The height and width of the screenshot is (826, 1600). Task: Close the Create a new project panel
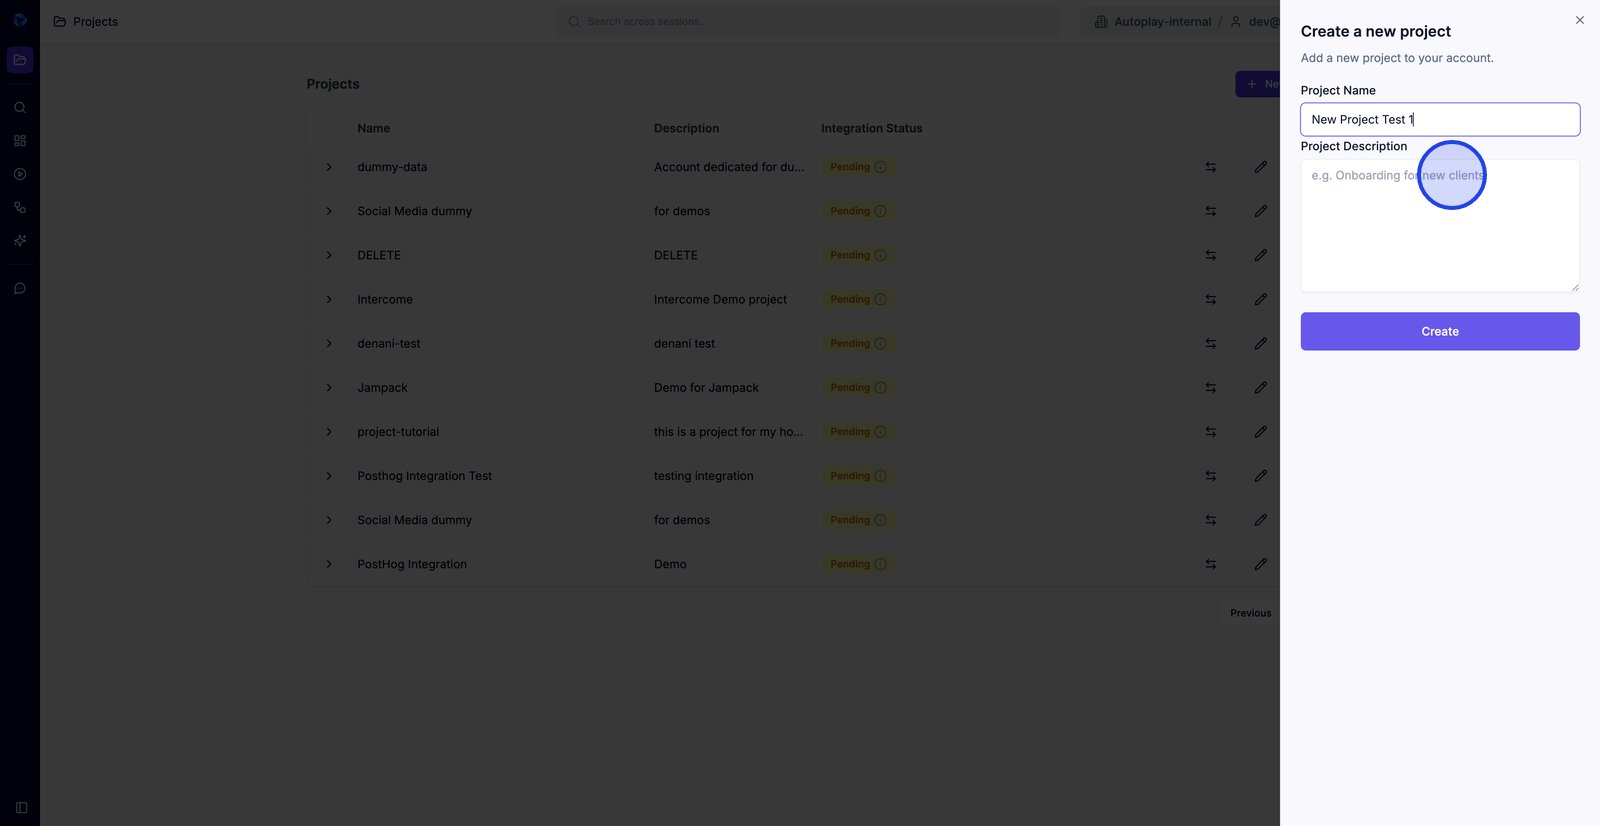tap(1580, 20)
